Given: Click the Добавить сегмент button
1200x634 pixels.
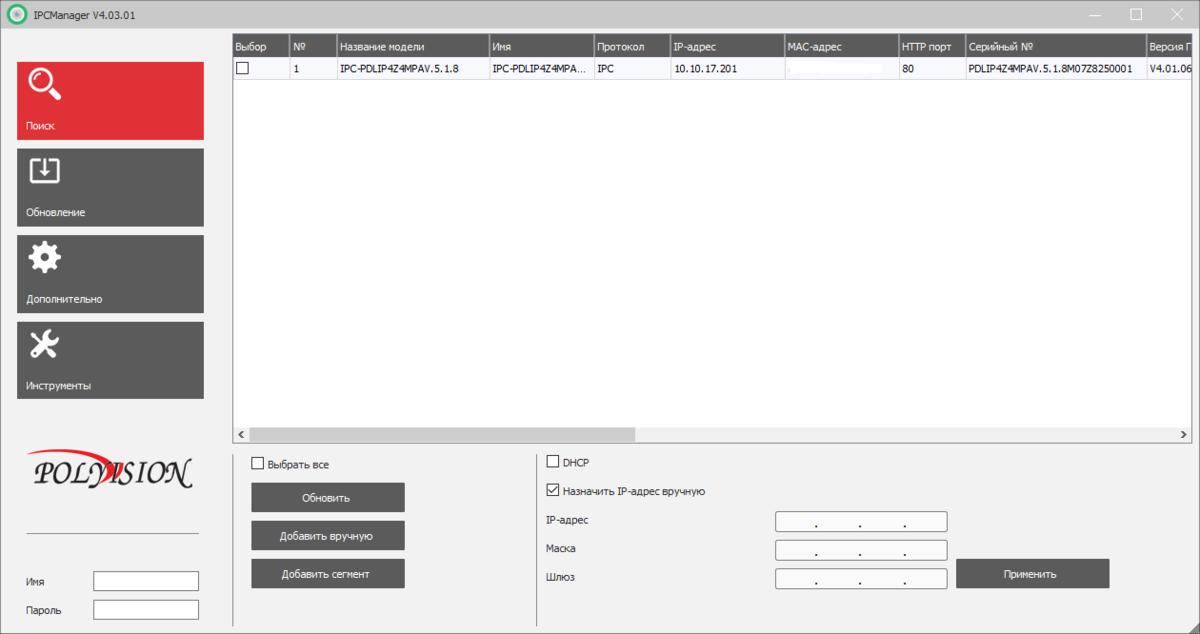Looking at the screenshot, I should click(x=327, y=574).
